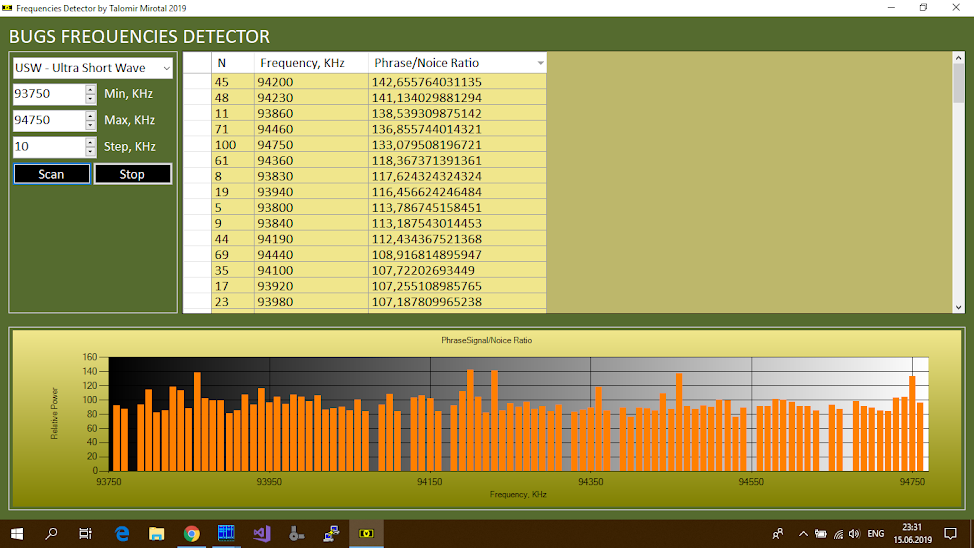
Task: Sort table by Frequency, KHz column header
Action: [x=311, y=63]
